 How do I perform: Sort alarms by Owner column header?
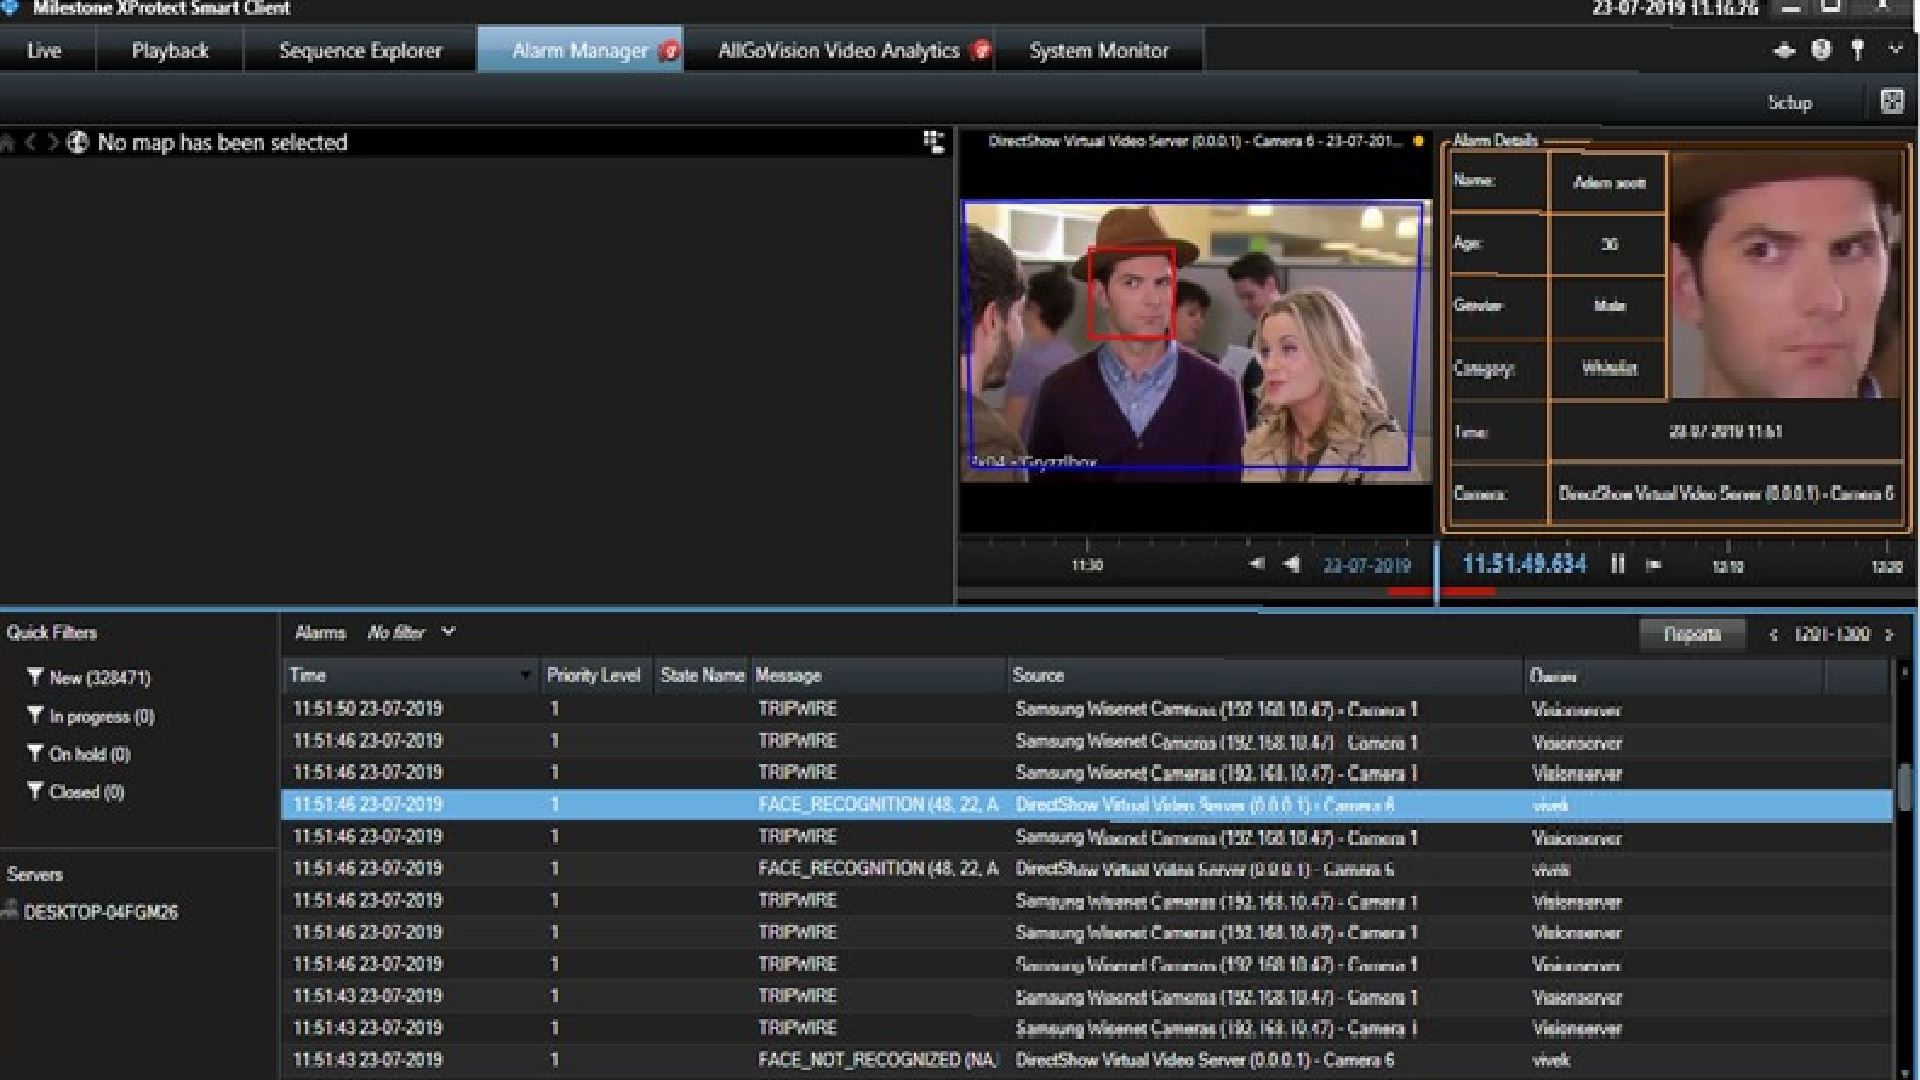click(1675, 676)
